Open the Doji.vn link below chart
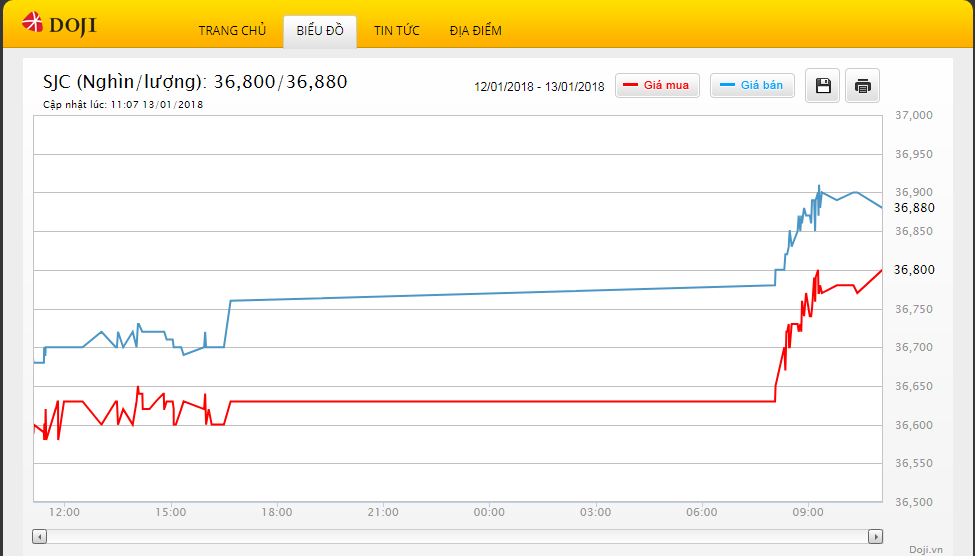The image size is (975, 556). click(x=925, y=549)
